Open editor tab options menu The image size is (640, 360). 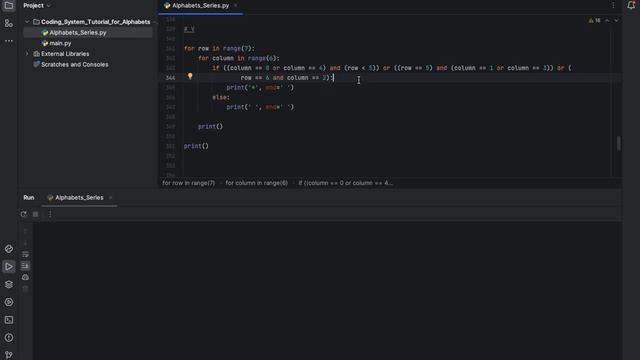[613, 5]
